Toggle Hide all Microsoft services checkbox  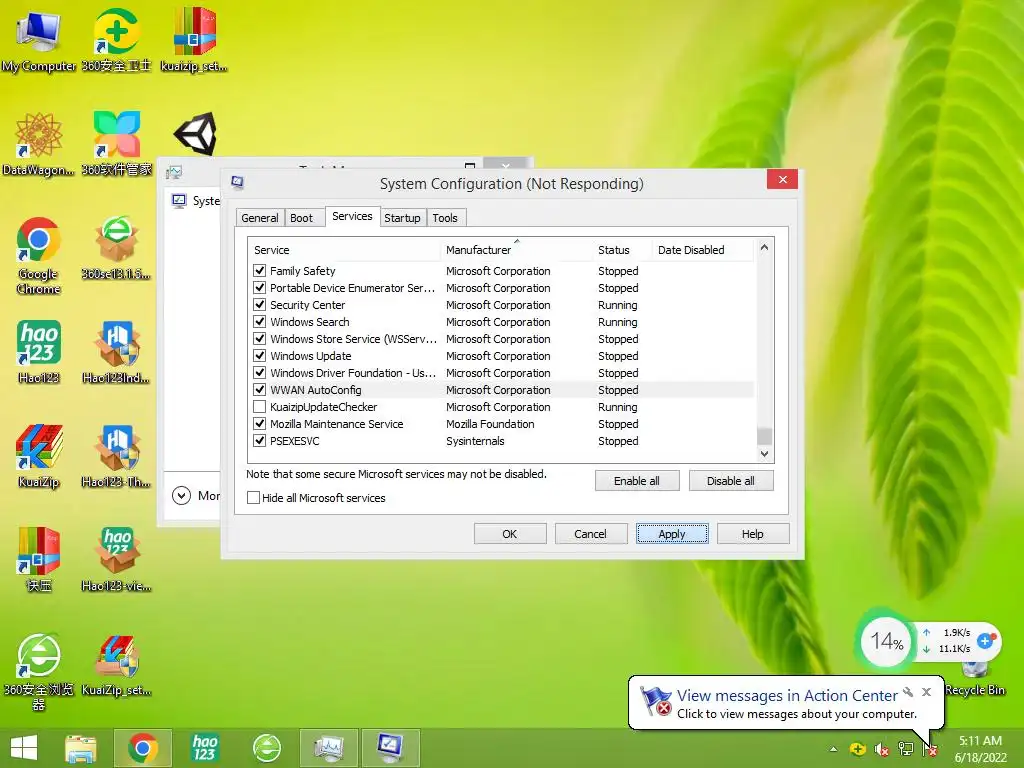[x=253, y=498]
